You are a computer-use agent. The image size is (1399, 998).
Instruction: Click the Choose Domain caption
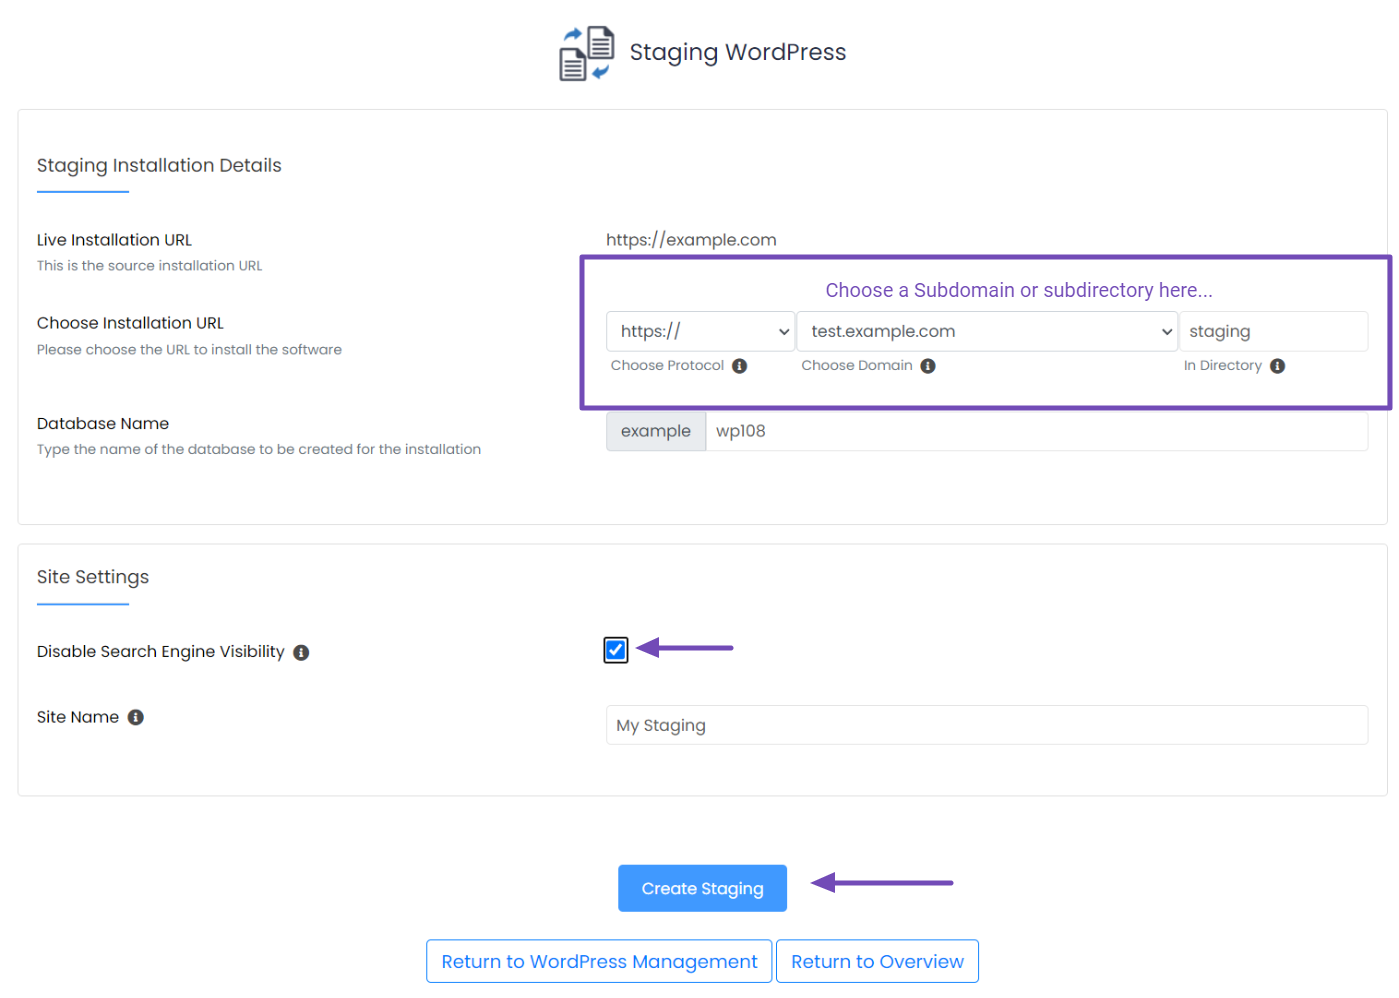(x=857, y=366)
